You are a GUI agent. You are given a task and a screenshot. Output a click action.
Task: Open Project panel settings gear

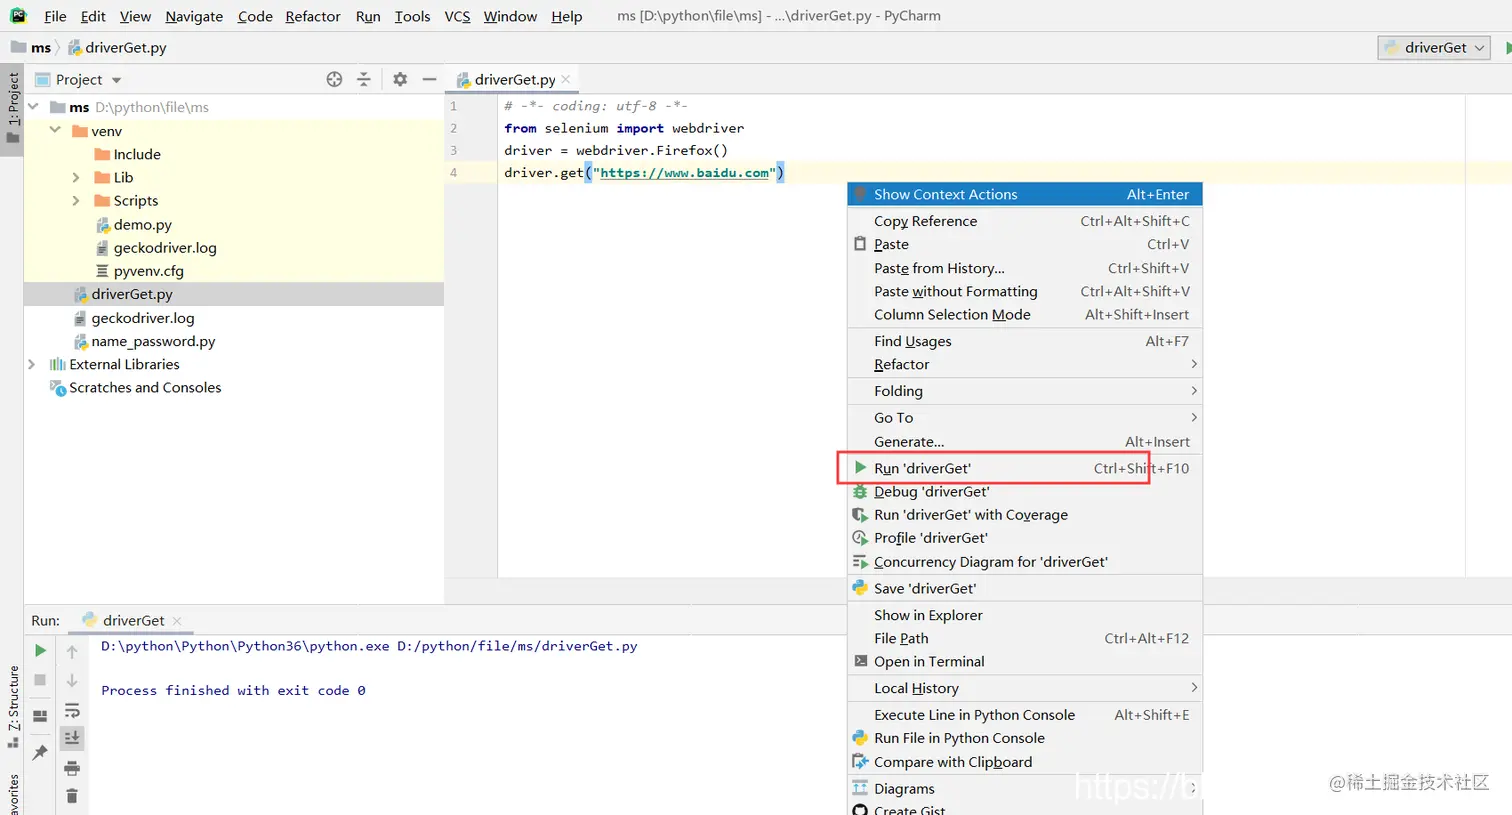400,79
